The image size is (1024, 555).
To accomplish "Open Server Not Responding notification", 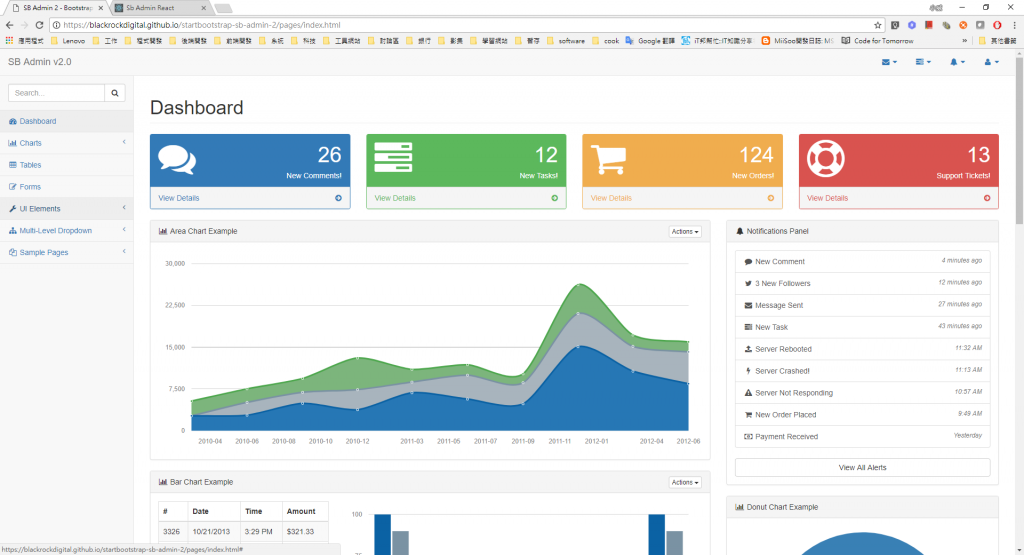I will coord(862,392).
